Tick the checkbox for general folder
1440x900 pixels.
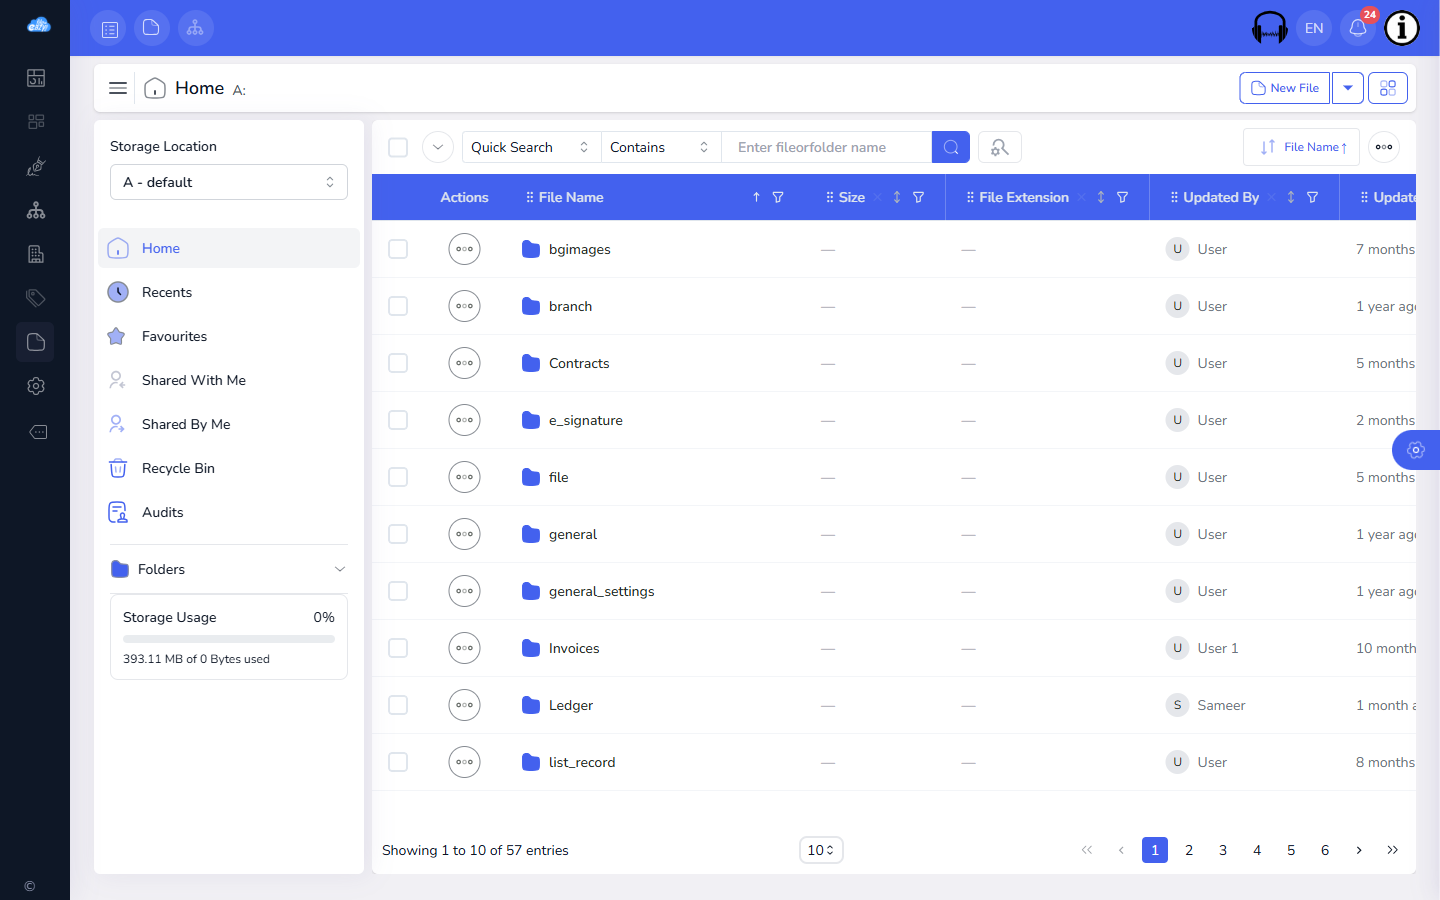coord(398,534)
